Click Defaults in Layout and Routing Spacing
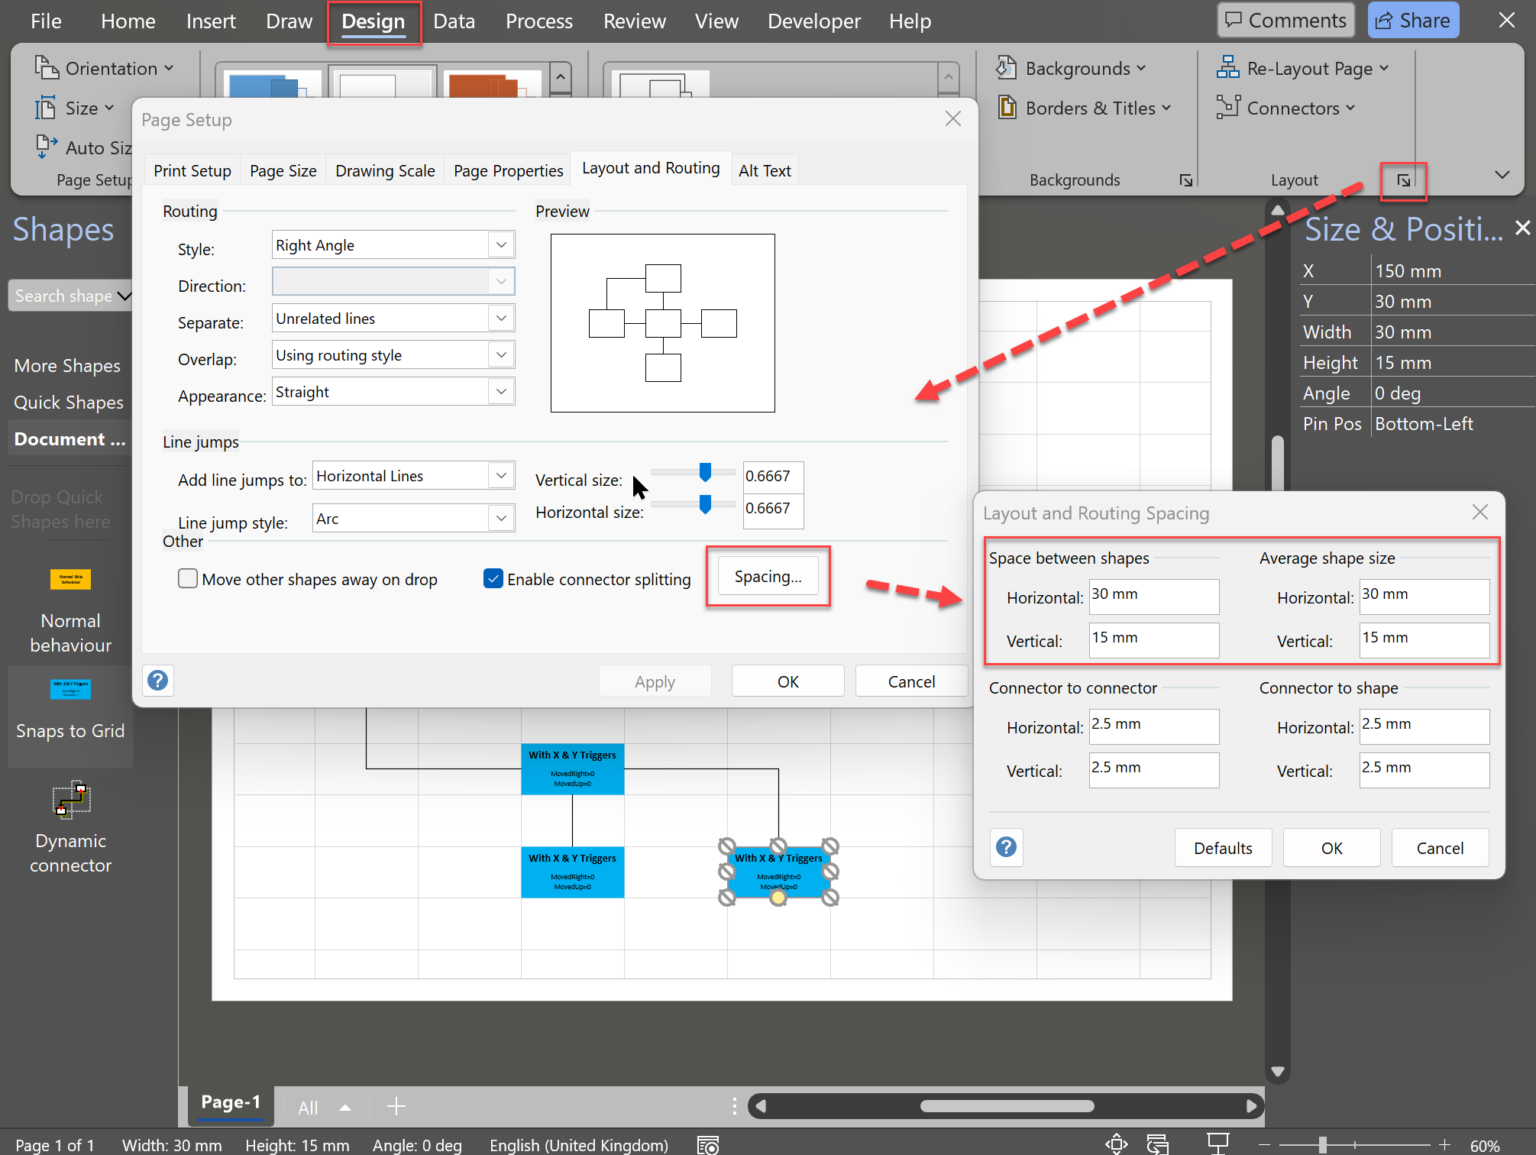The width and height of the screenshot is (1536, 1155). [x=1223, y=847]
